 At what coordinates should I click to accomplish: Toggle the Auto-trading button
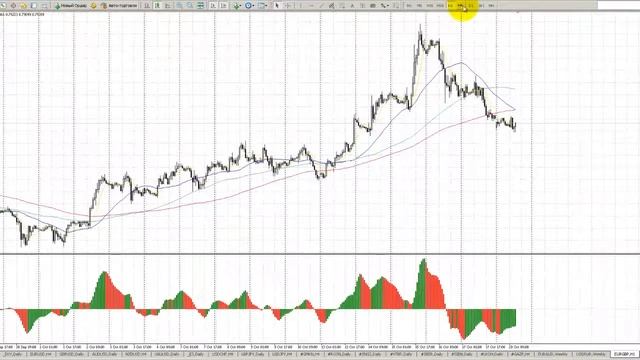point(119,6)
